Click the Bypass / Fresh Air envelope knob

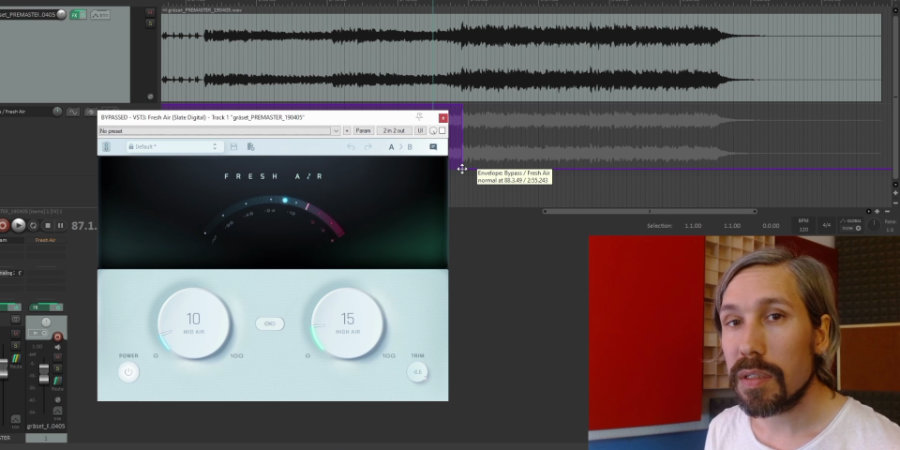pyautogui.click(x=57, y=111)
